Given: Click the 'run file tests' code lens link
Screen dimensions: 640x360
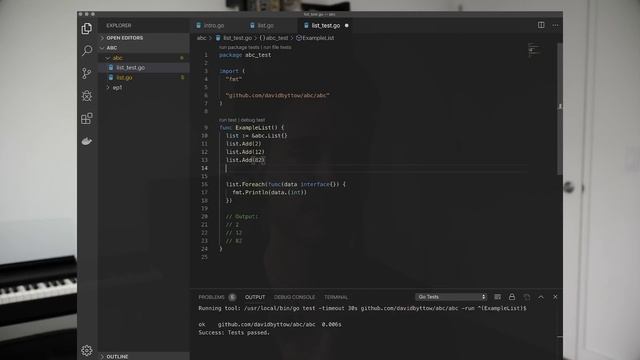Looking at the screenshot, I should coord(277,47).
